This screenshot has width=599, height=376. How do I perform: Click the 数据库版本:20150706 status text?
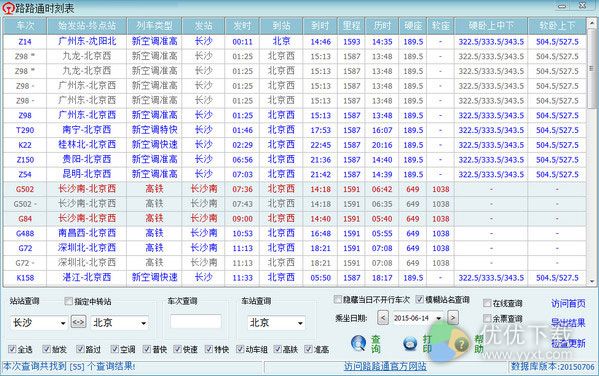click(553, 367)
